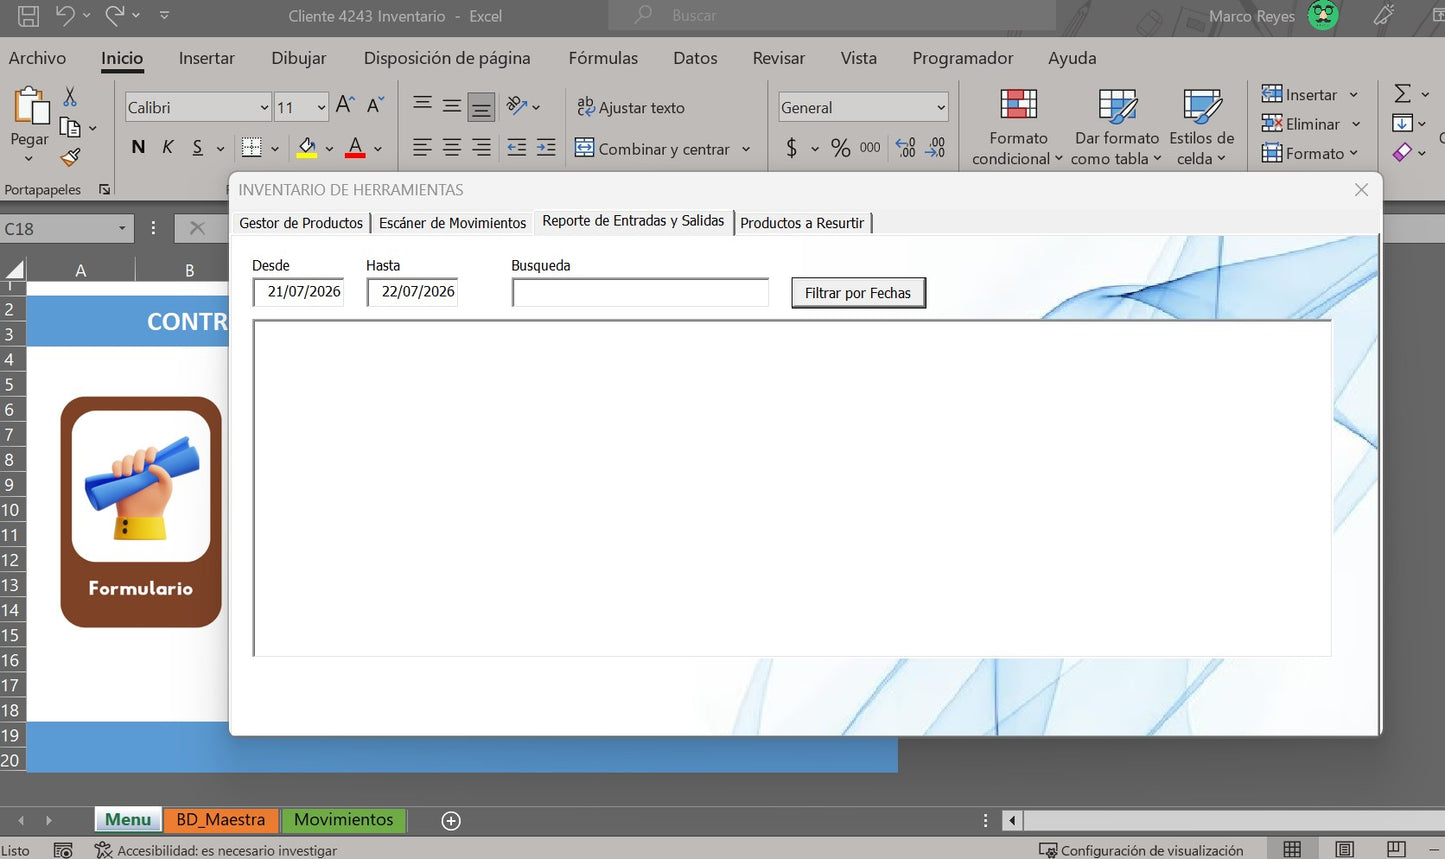Align text right

click(481, 148)
